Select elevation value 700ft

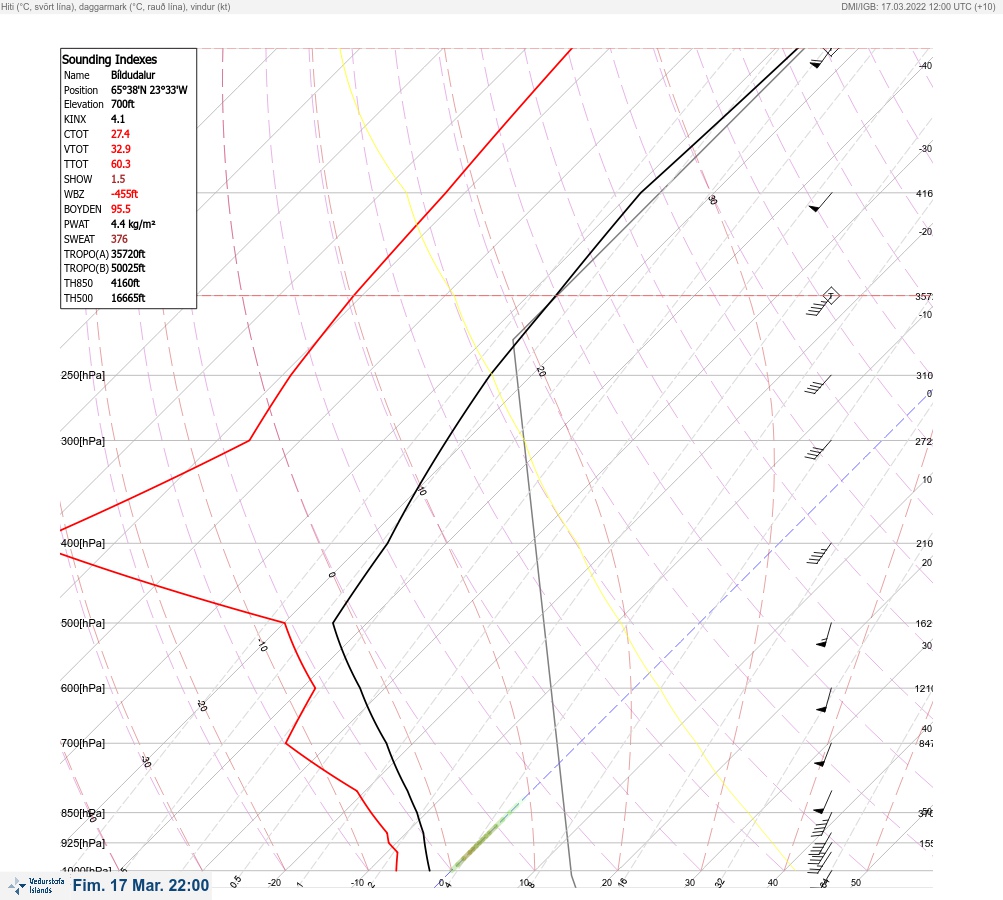click(x=123, y=104)
